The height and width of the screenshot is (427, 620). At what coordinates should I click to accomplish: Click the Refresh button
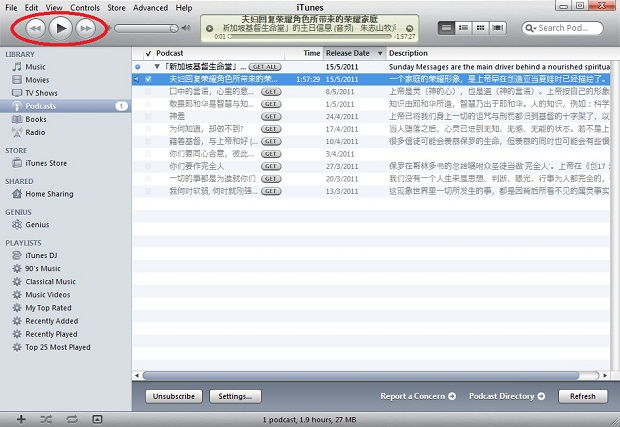tap(583, 396)
